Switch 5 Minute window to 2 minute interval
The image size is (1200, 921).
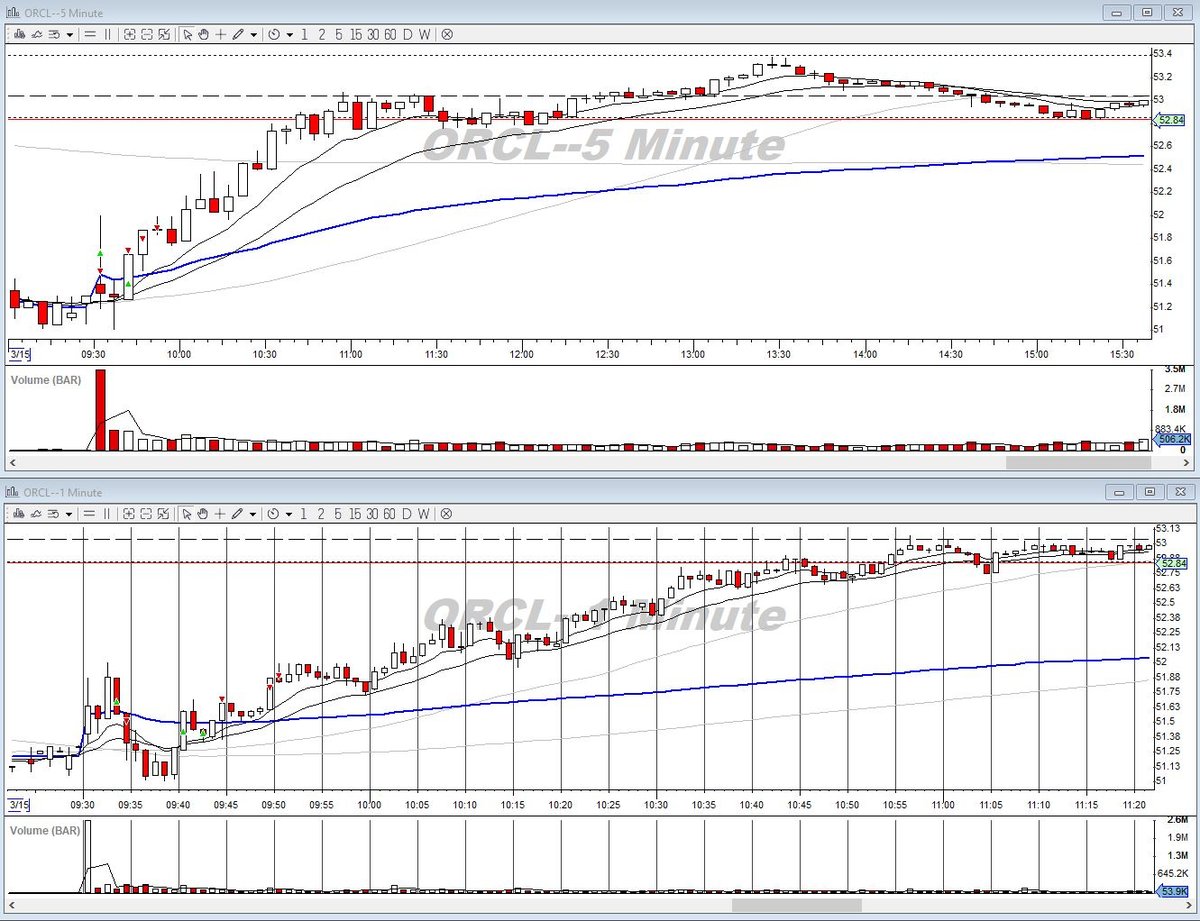(321, 34)
